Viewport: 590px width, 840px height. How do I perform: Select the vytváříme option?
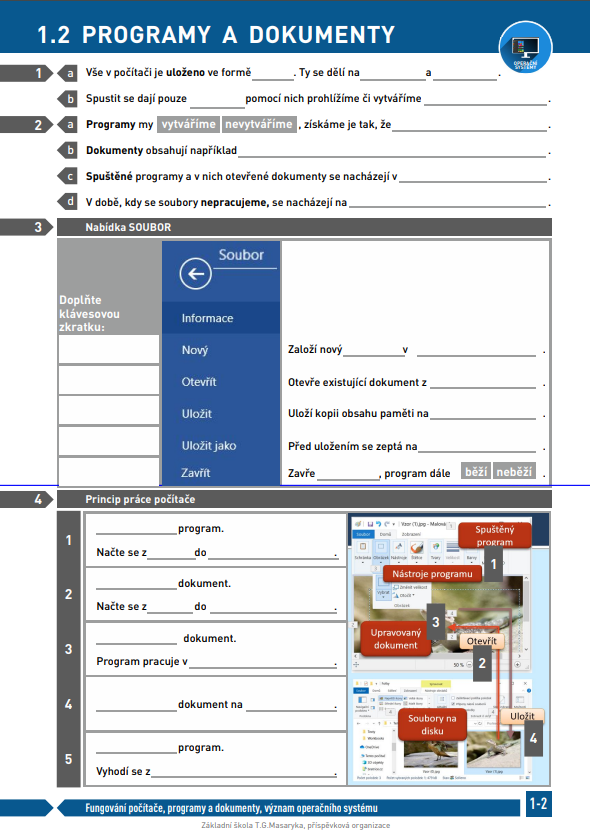[x=188, y=124]
